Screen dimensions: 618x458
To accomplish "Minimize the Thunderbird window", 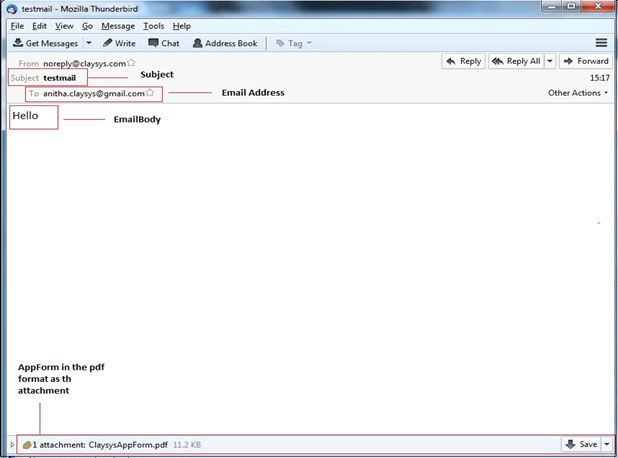I will 551,6.
